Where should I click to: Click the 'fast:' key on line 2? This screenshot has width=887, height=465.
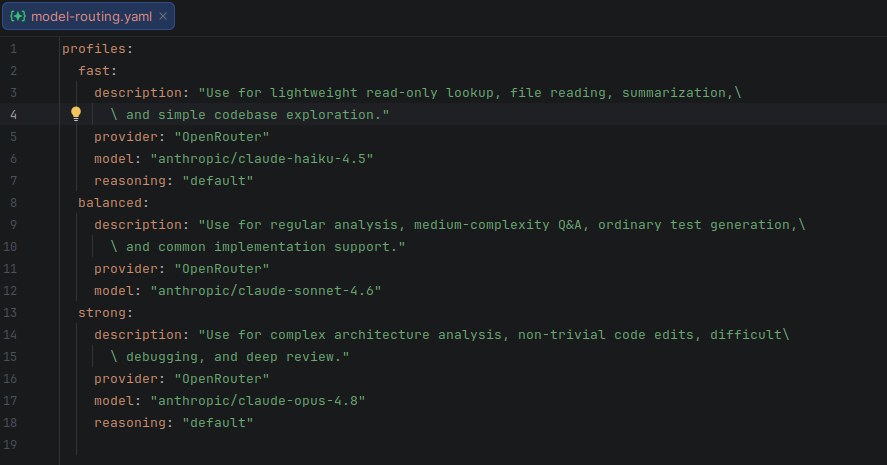[x=97, y=71]
